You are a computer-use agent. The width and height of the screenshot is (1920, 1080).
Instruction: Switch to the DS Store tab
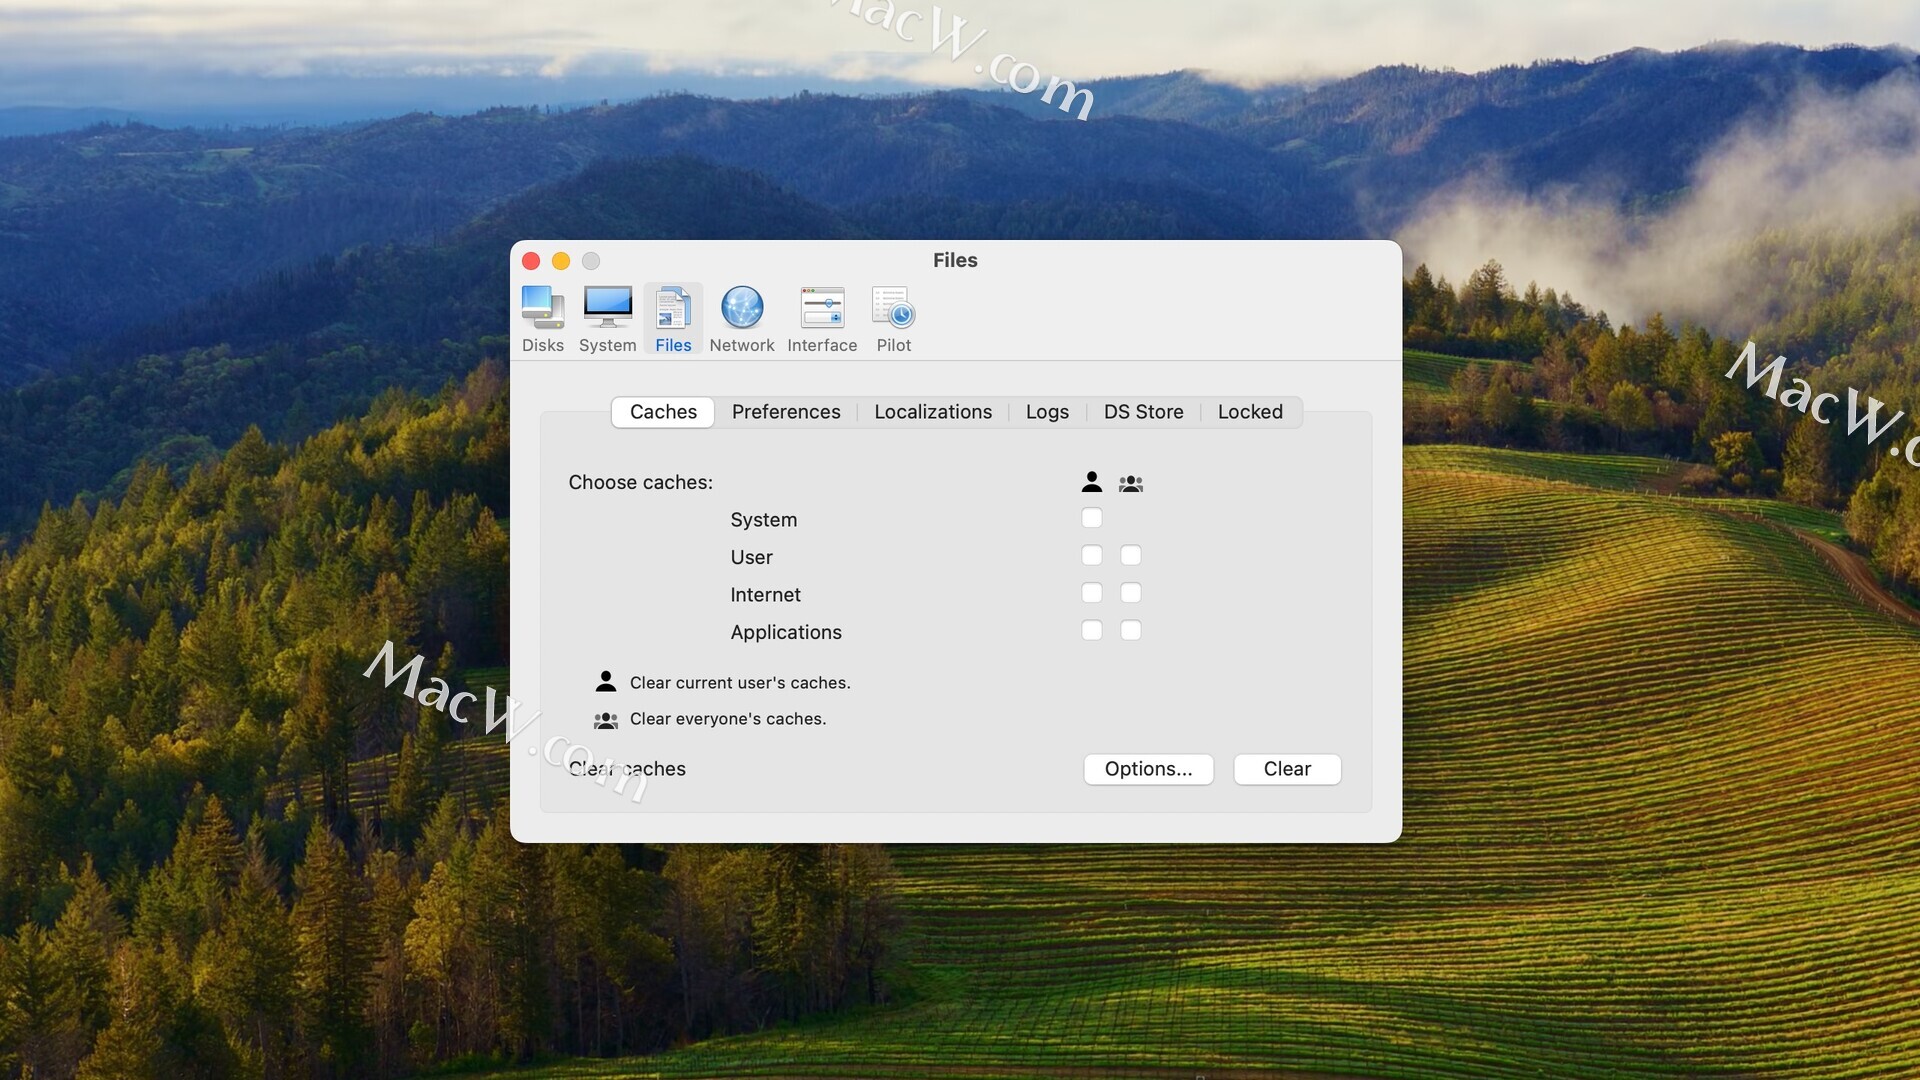pos(1143,412)
